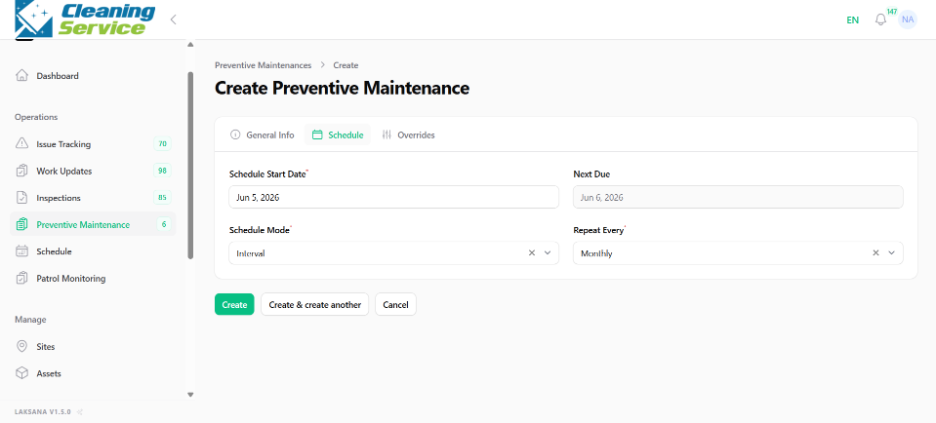Select the Schedule tab in the form
936x423 pixels.
tap(338, 135)
